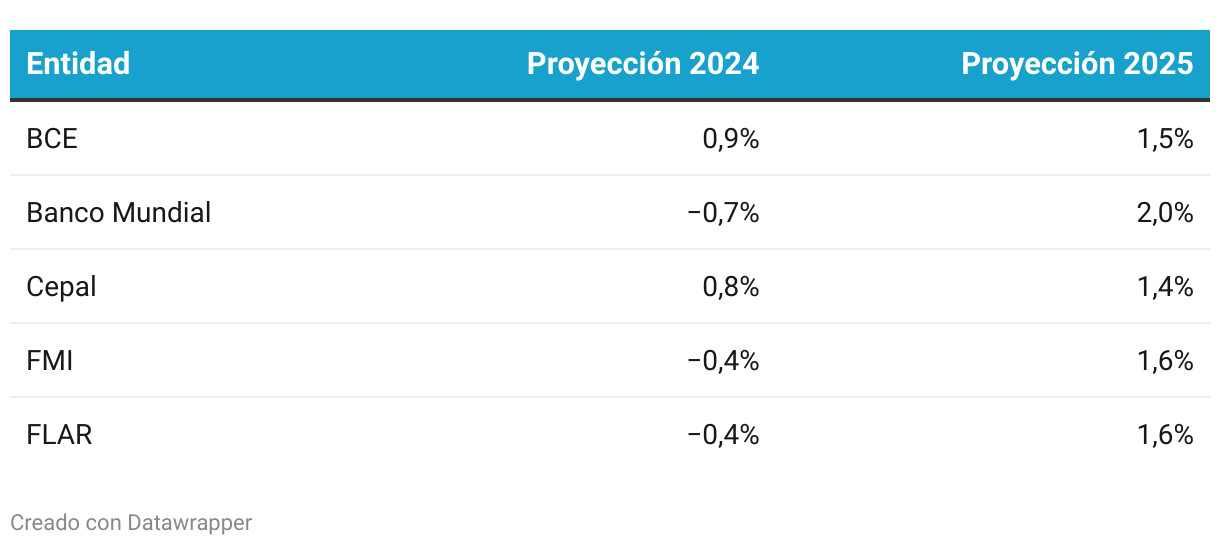Click the Proyección 2024 column header
Viewport: 1220px width, 546px height.
pos(643,64)
